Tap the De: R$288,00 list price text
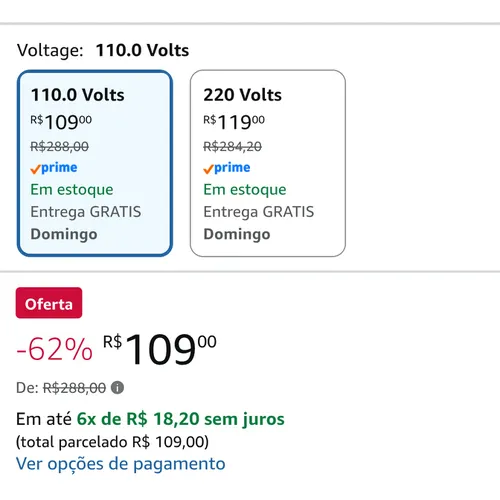The width and height of the screenshot is (500, 500). (61, 388)
